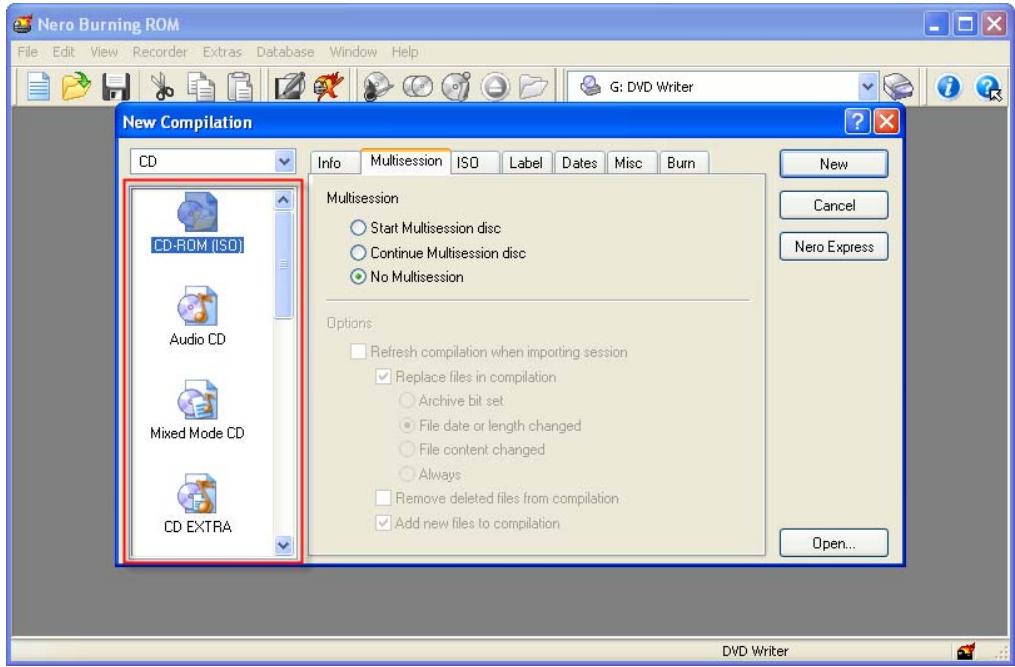Click the New Compilation dialog help button
Screen dimensions: 1015x667
pos(857,121)
